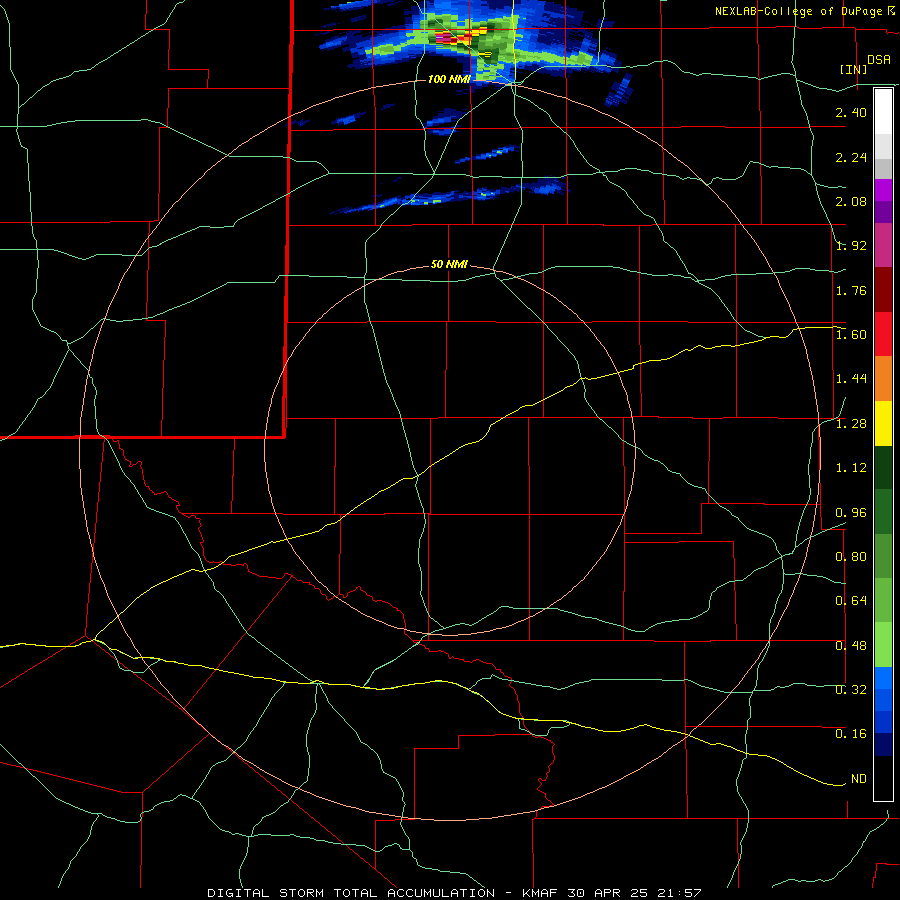Click the 0.32 scale value
Image resolution: width=900 pixels, height=900 pixels.
pyautogui.click(x=851, y=689)
